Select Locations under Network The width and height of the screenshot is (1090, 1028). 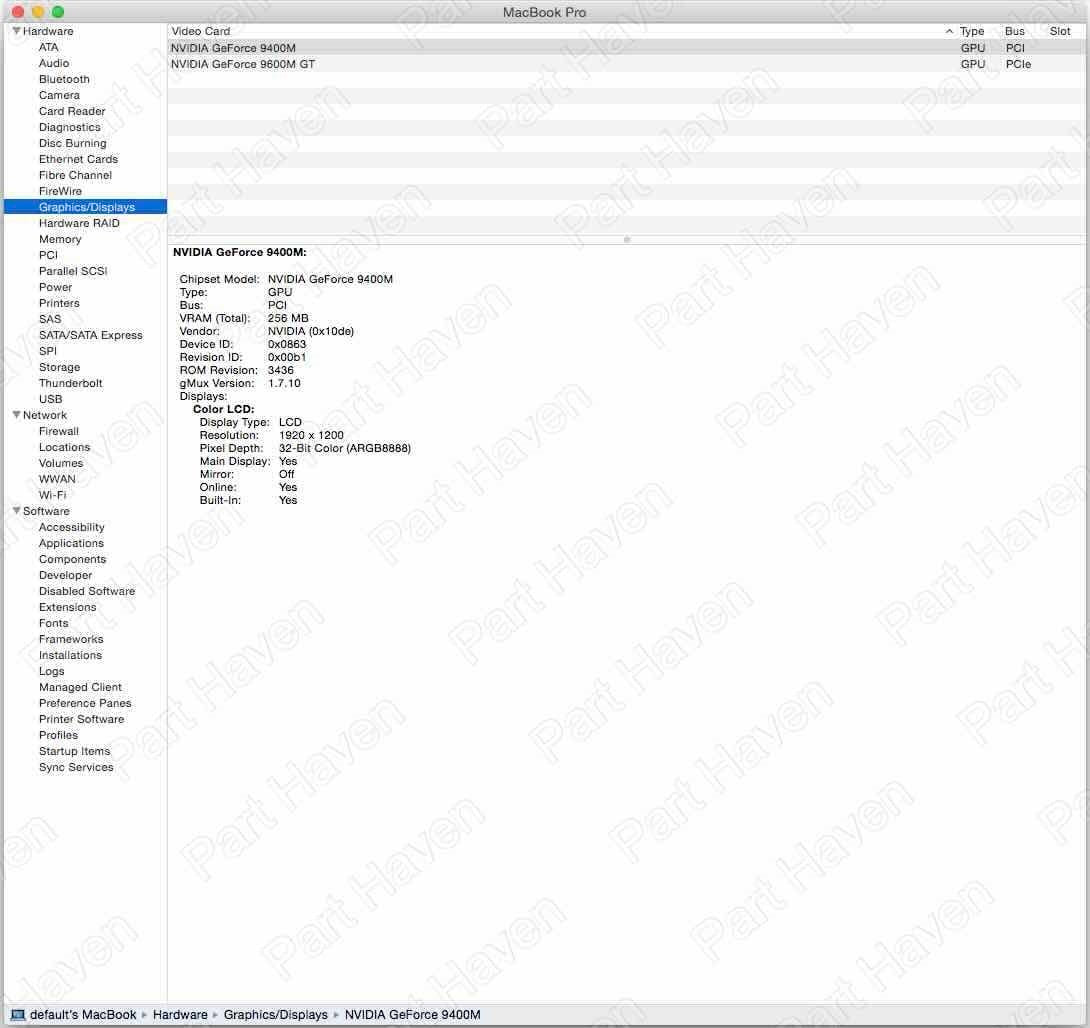[65, 447]
